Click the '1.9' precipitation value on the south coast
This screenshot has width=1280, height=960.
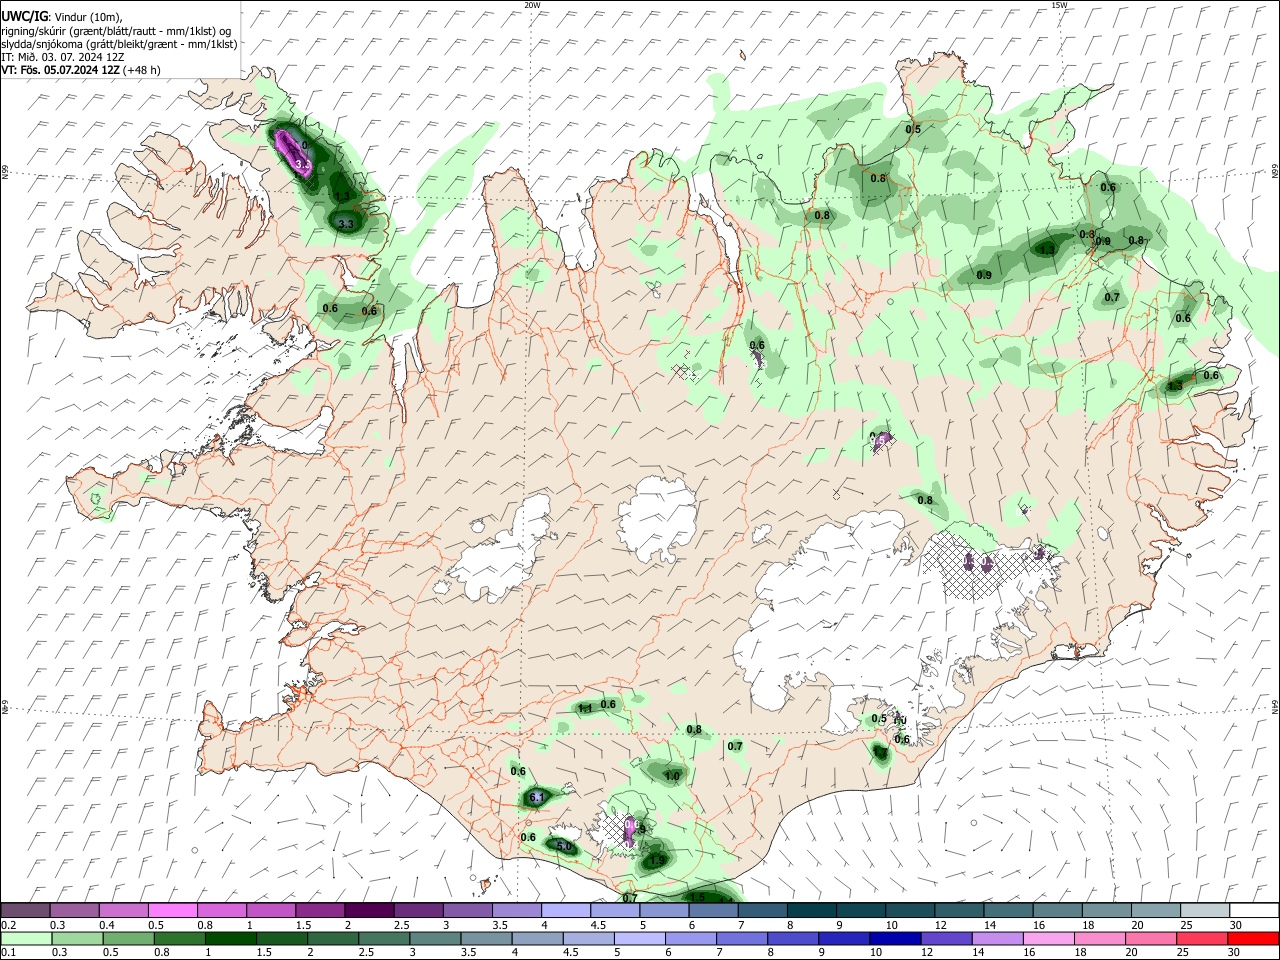point(657,860)
